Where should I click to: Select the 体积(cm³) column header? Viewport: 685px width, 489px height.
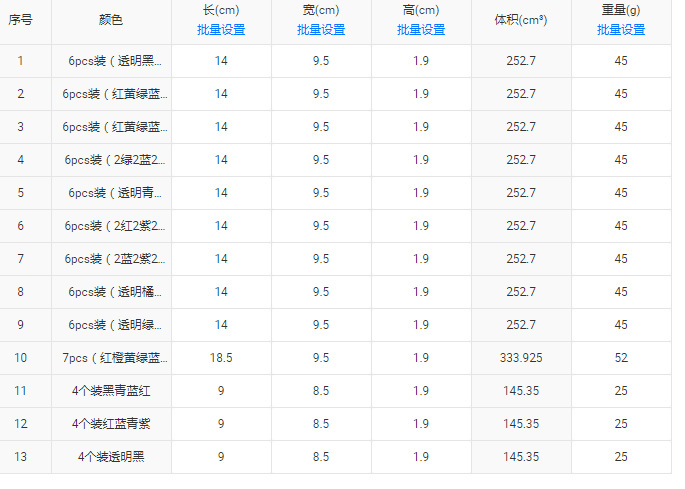pos(521,20)
